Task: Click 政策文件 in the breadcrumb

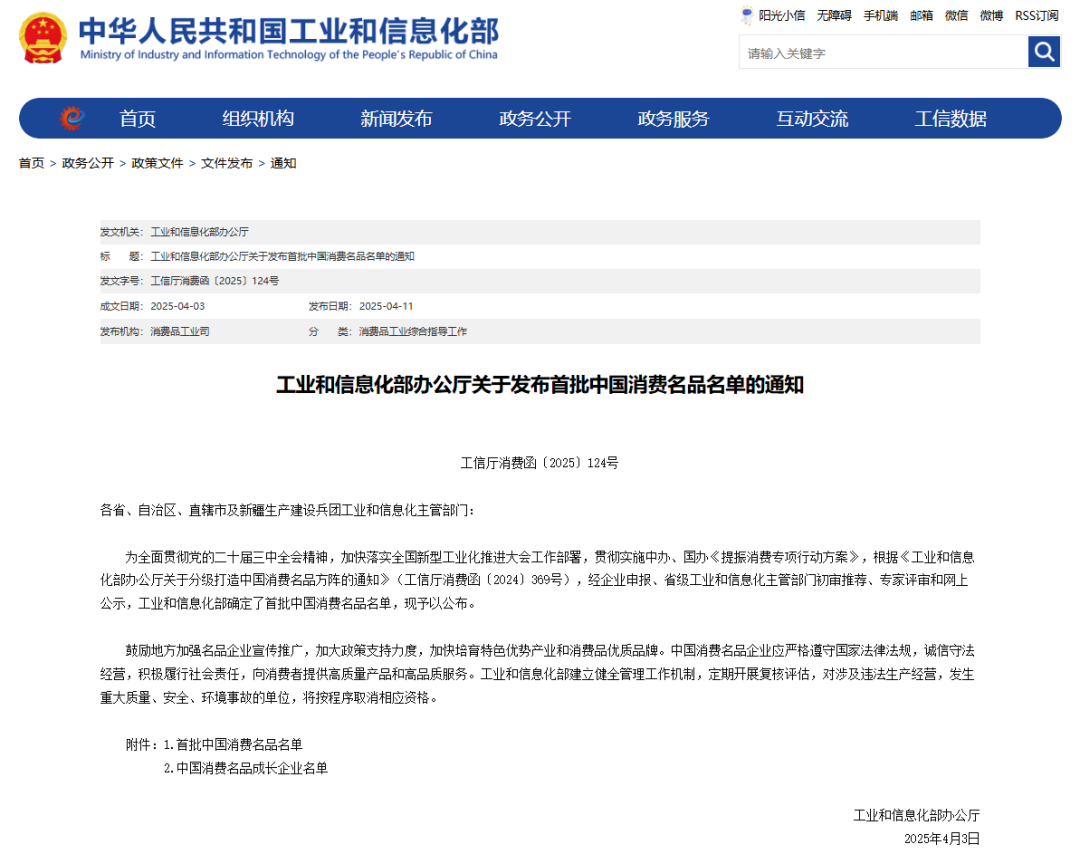Action: pos(157,163)
